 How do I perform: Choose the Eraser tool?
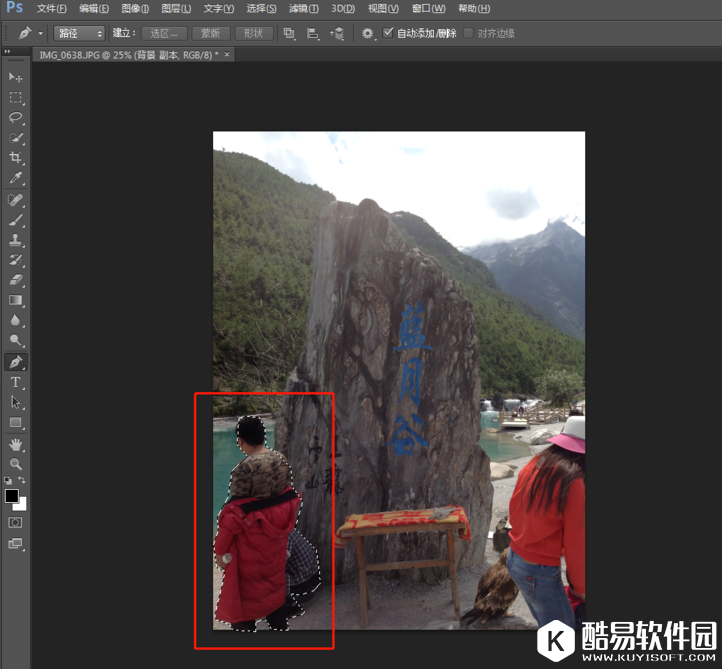[16, 280]
